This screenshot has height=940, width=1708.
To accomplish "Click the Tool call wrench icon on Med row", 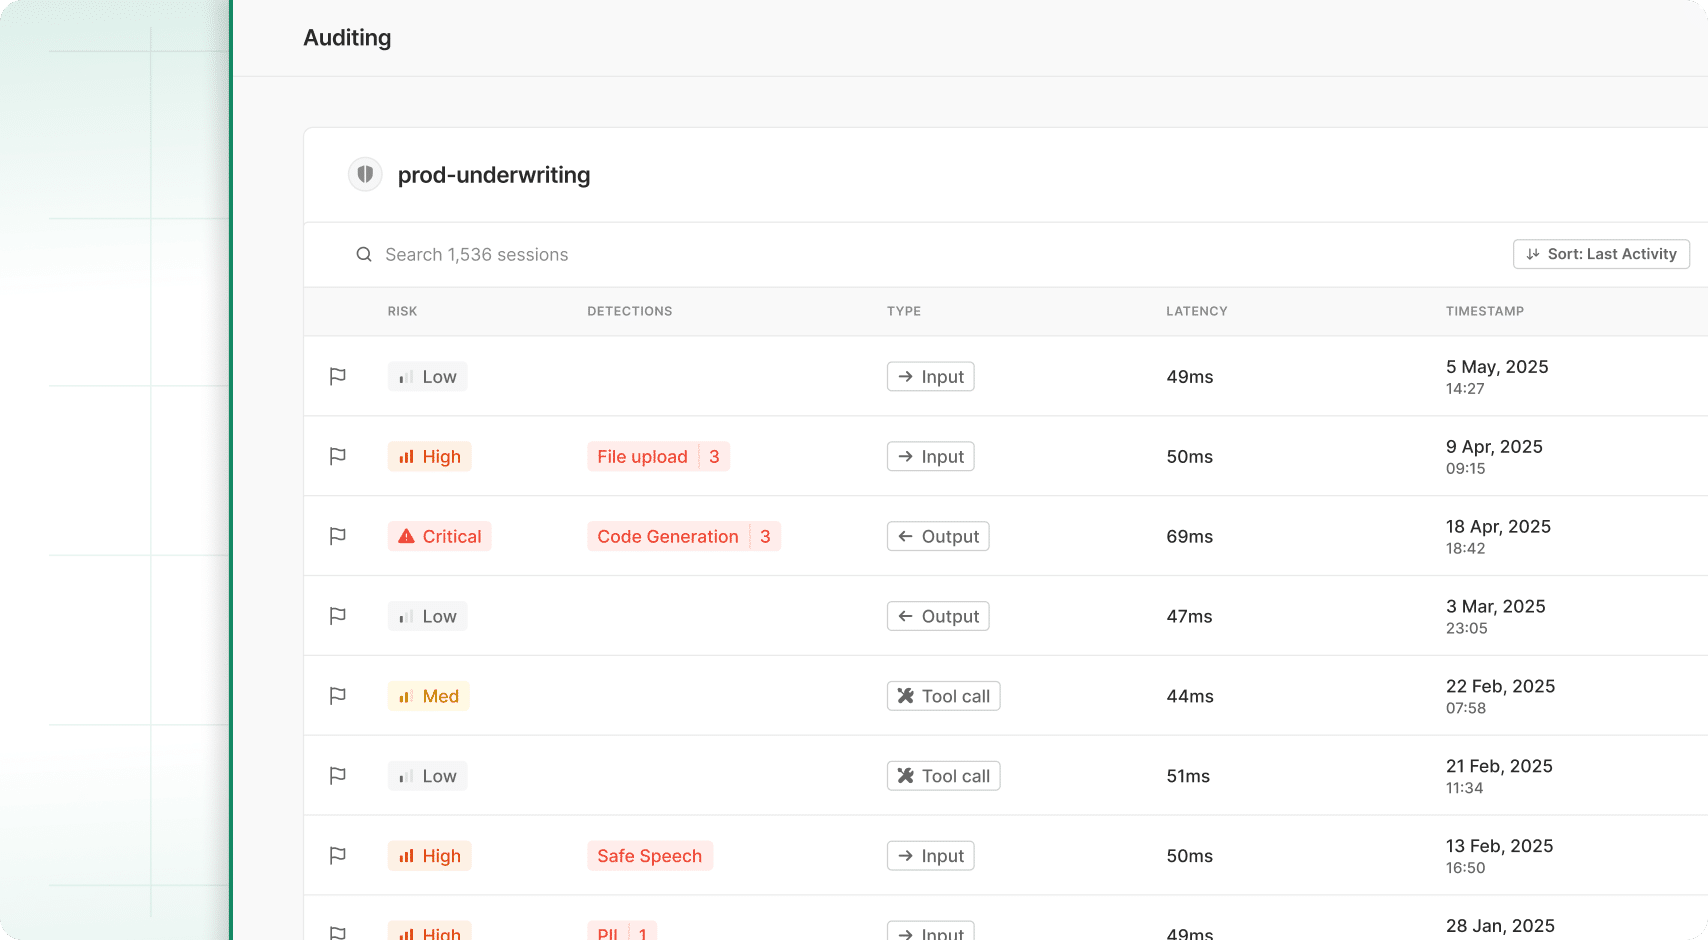I will pyautogui.click(x=906, y=696).
